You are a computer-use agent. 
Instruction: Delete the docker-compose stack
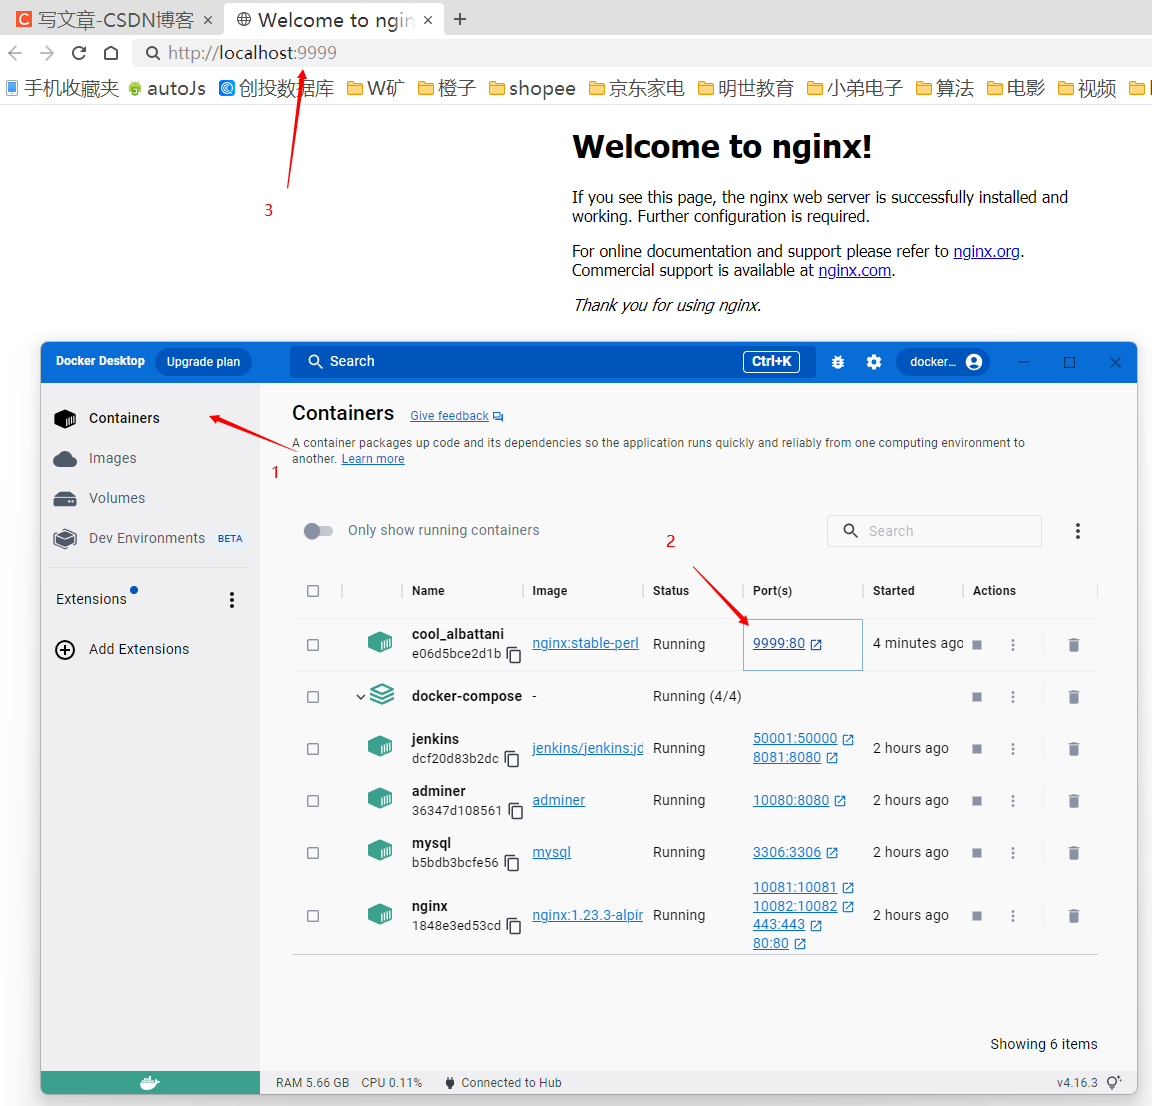[1073, 697]
